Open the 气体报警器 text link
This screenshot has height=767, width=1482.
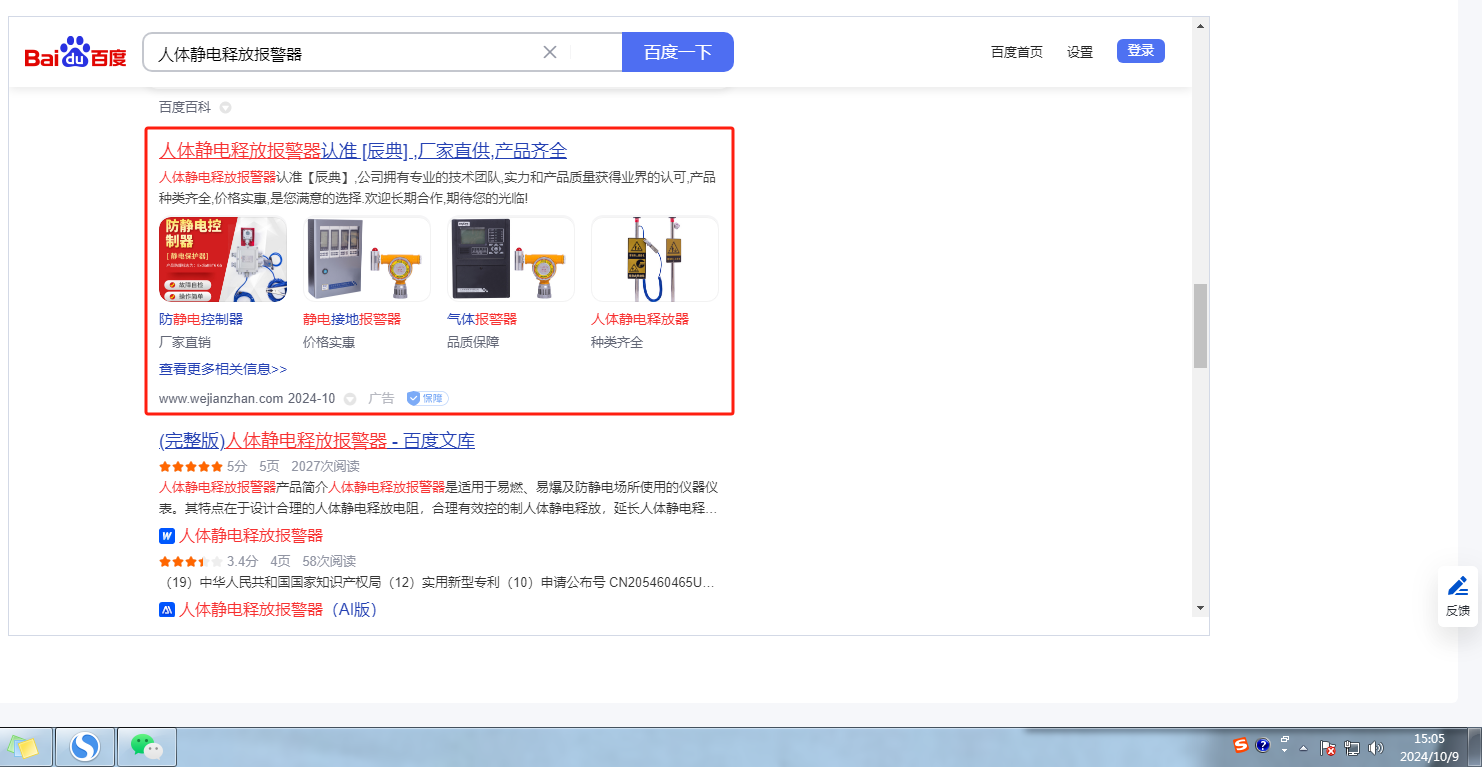click(x=482, y=319)
